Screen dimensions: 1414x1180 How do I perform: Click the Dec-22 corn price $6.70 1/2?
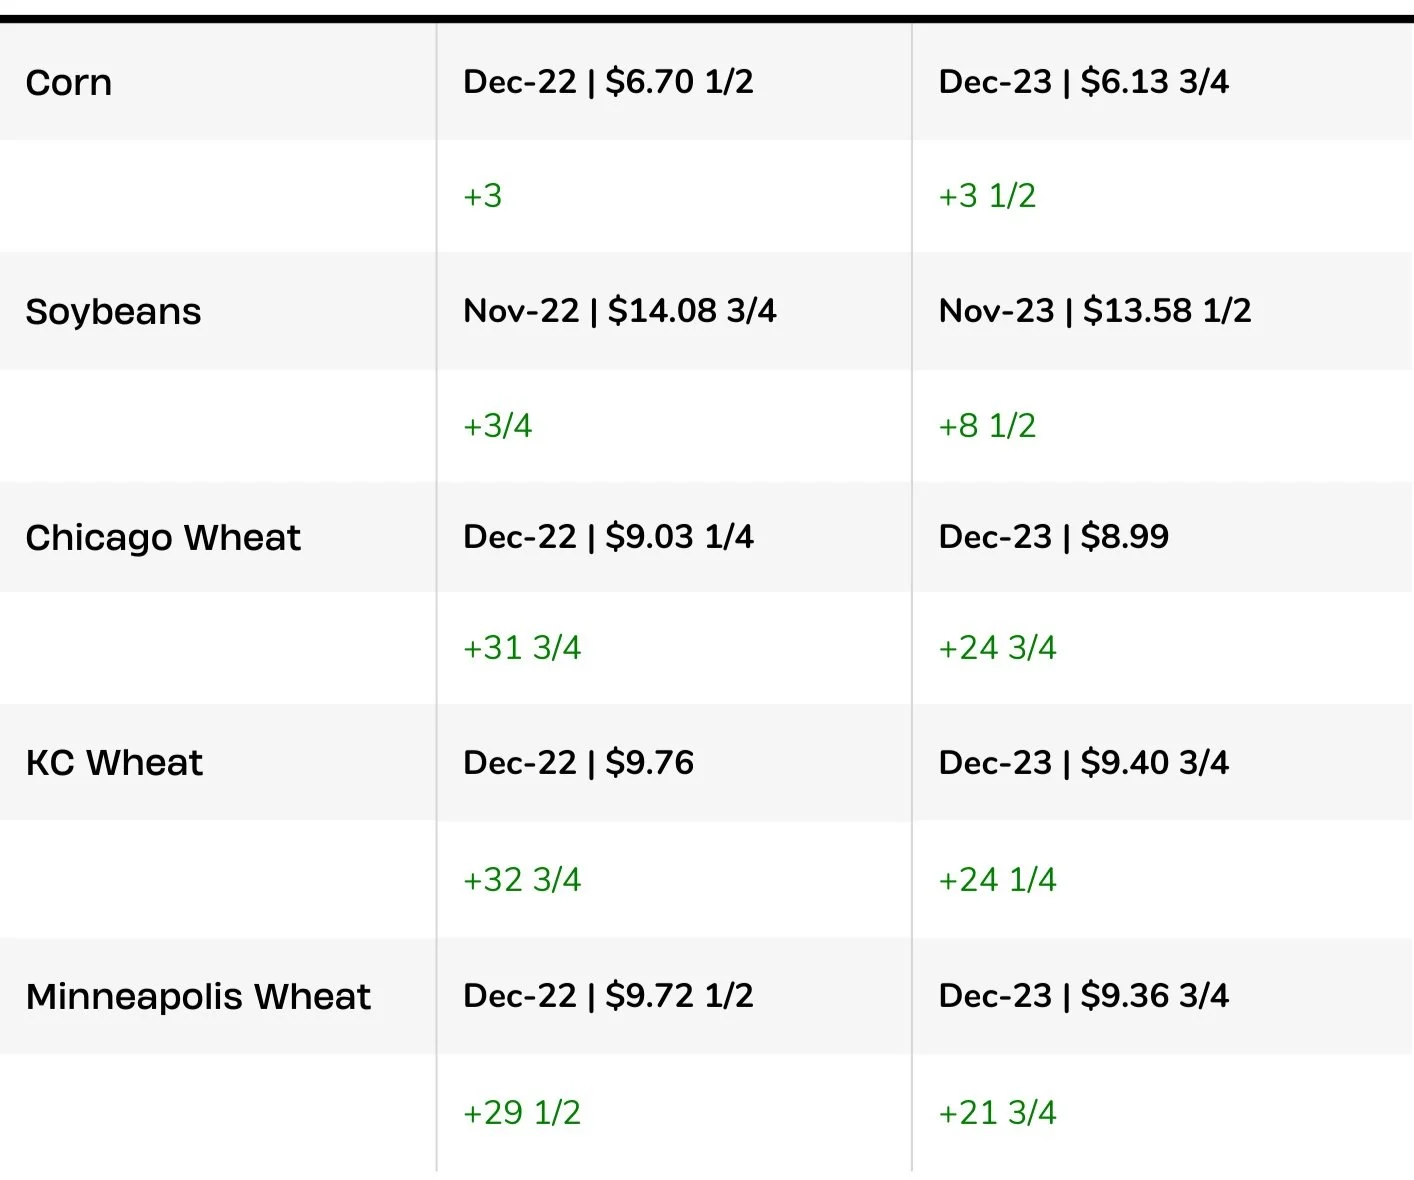608,82
